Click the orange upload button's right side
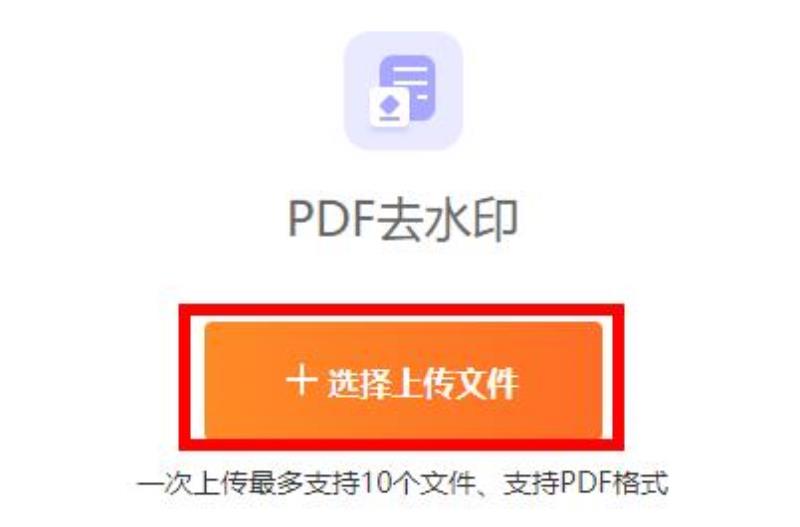Image resolution: width=800 pixels, height=527 pixels. point(561,380)
